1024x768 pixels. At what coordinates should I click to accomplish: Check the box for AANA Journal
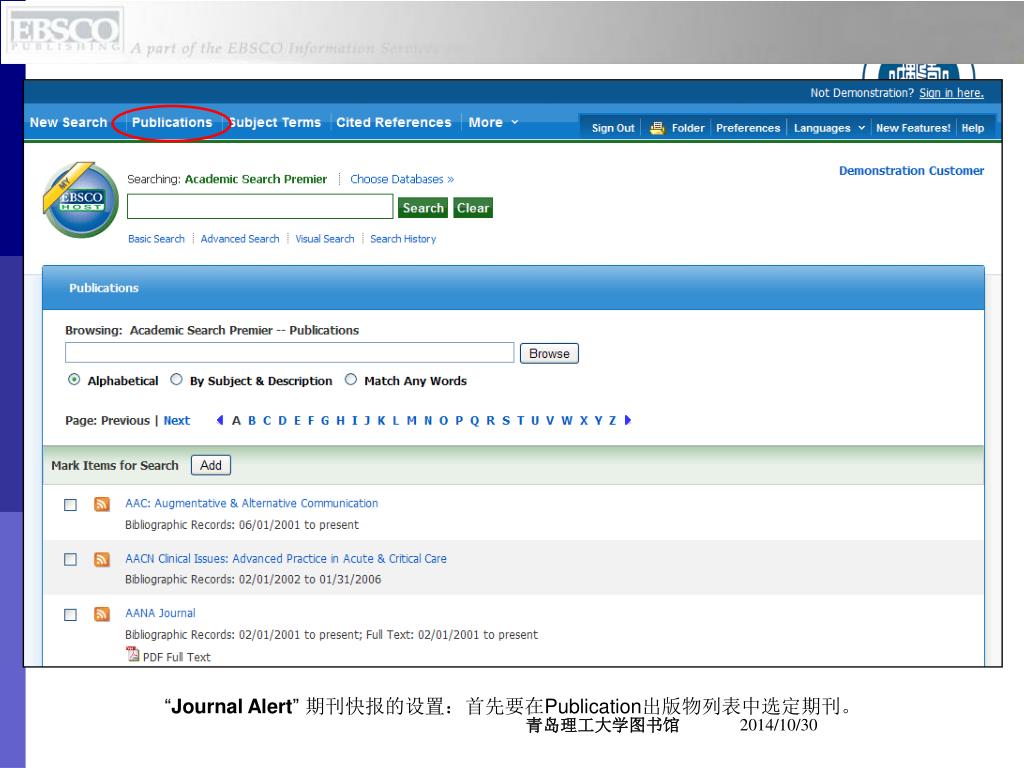click(71, 615)
